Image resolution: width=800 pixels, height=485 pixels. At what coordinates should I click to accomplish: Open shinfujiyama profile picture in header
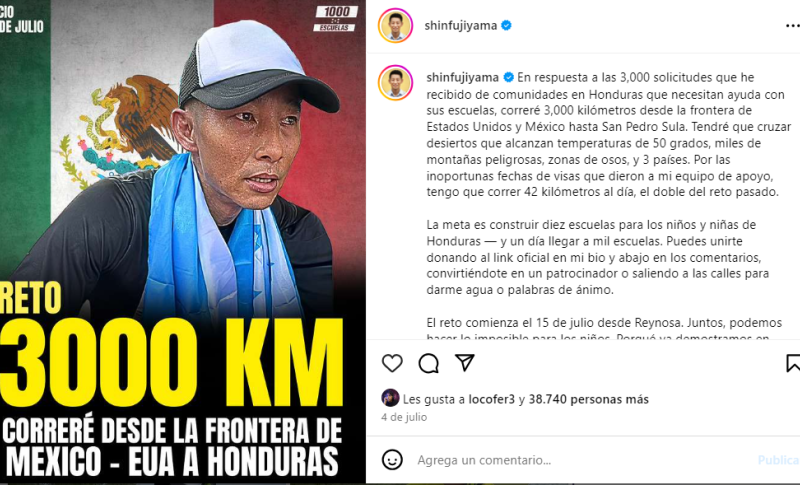point(395,25)
